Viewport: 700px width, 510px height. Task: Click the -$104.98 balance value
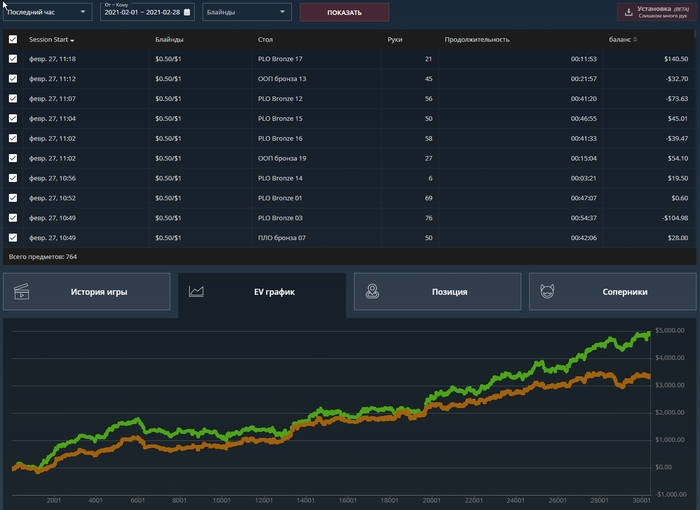675,218
